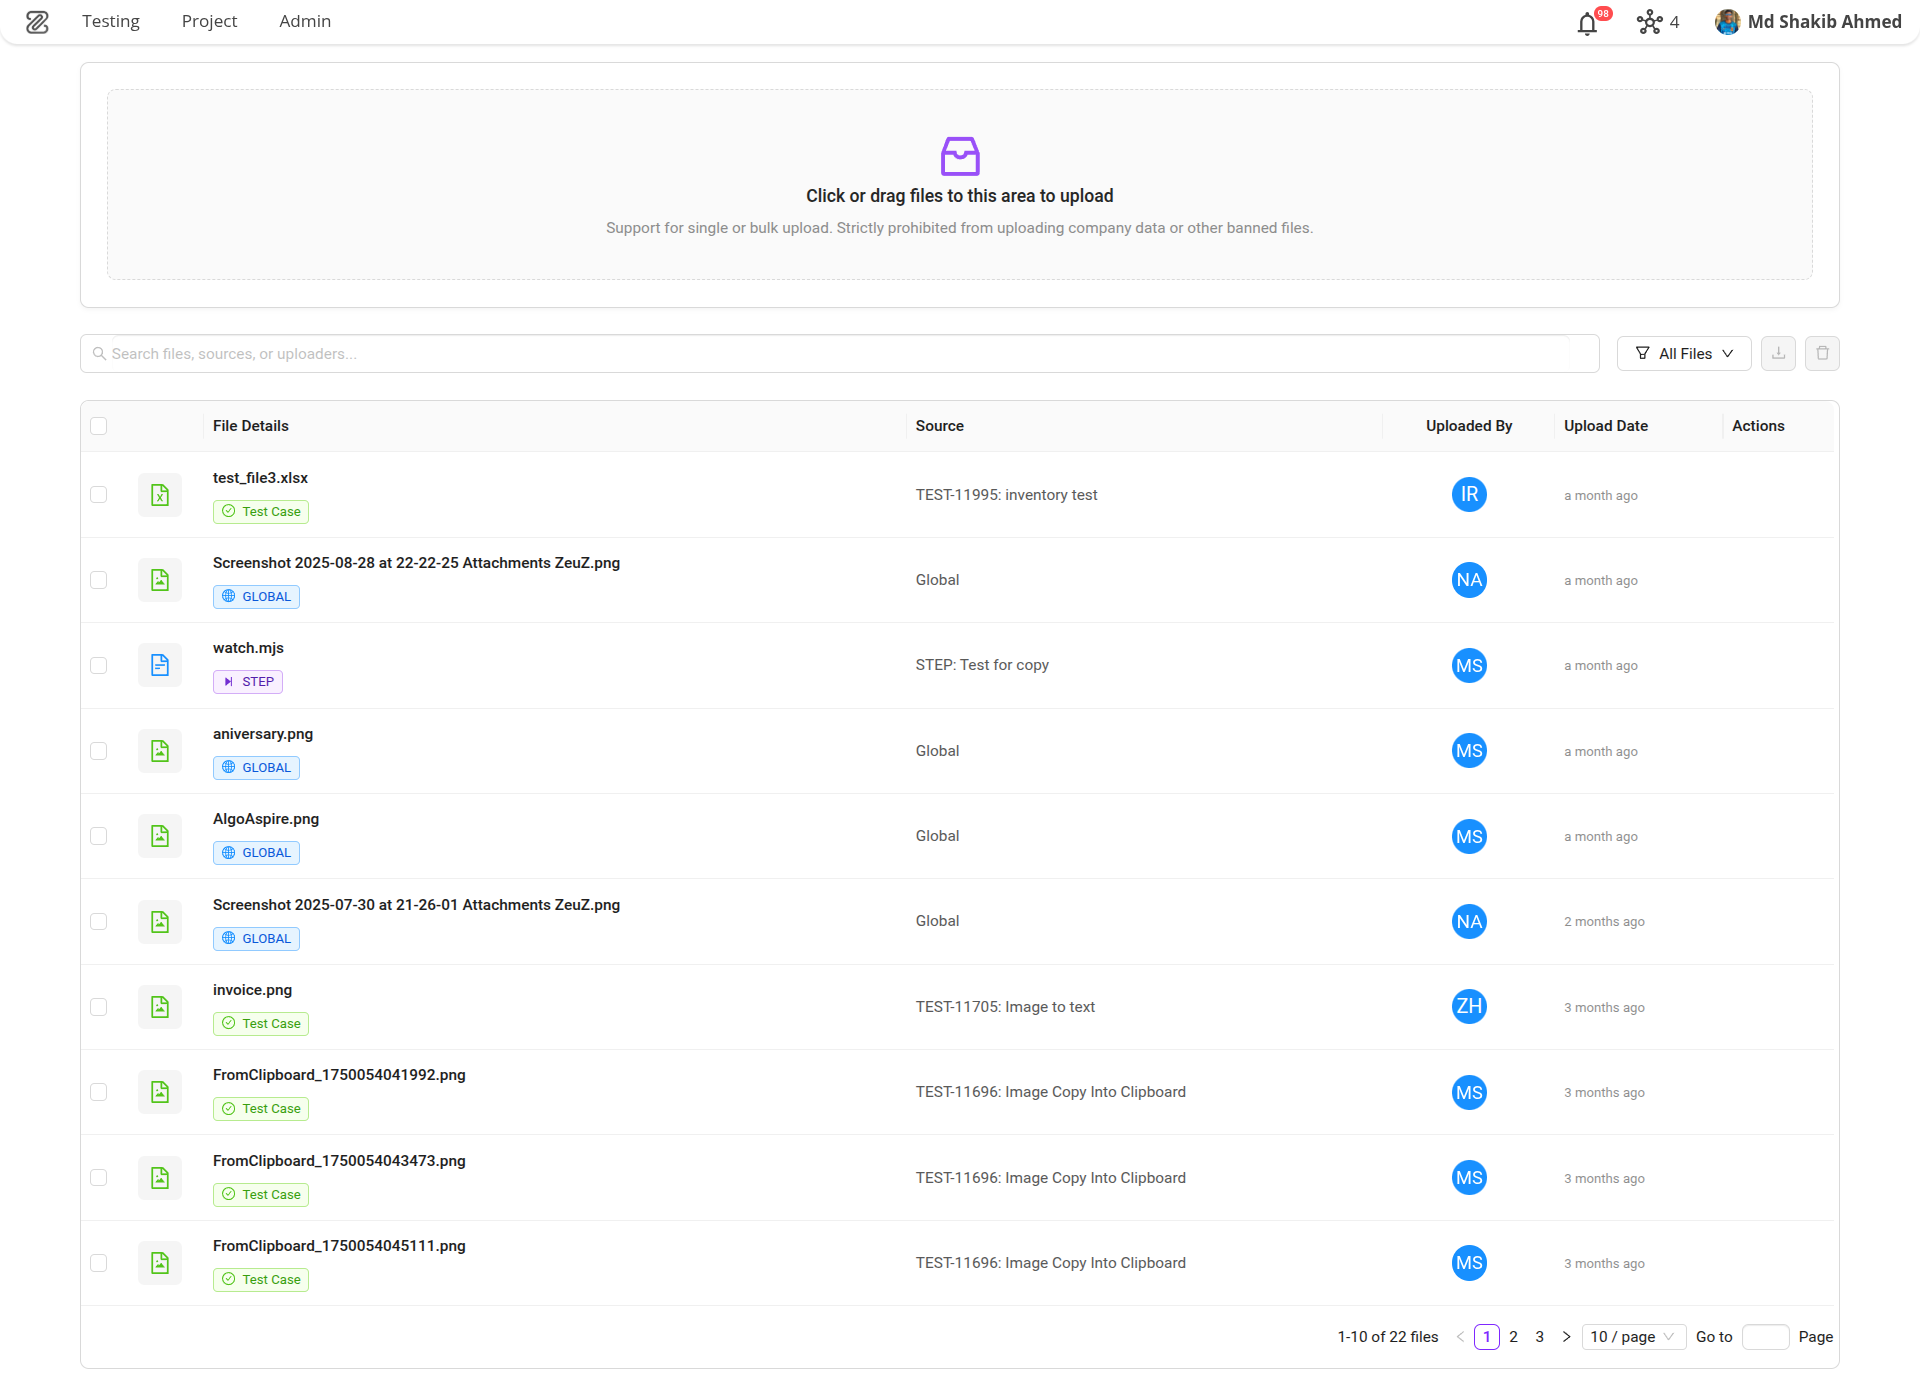Open the network nodes icon showing 4
This screenshot has height=1375, width=1920.
(x=1649, y=22)
